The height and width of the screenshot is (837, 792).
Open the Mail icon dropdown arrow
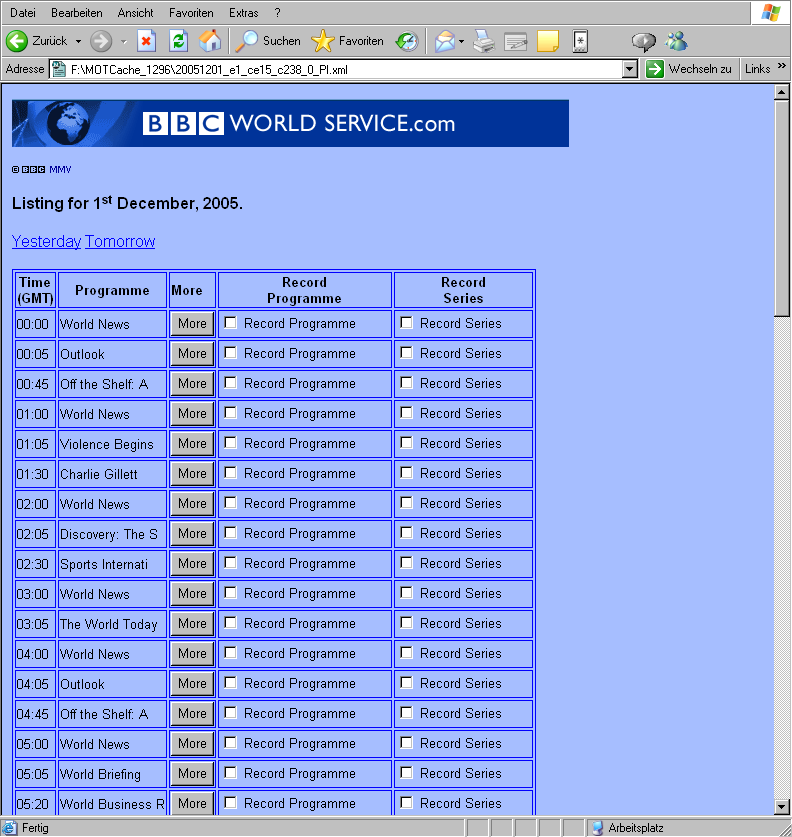pyautogui.click(x=462, y=41)
